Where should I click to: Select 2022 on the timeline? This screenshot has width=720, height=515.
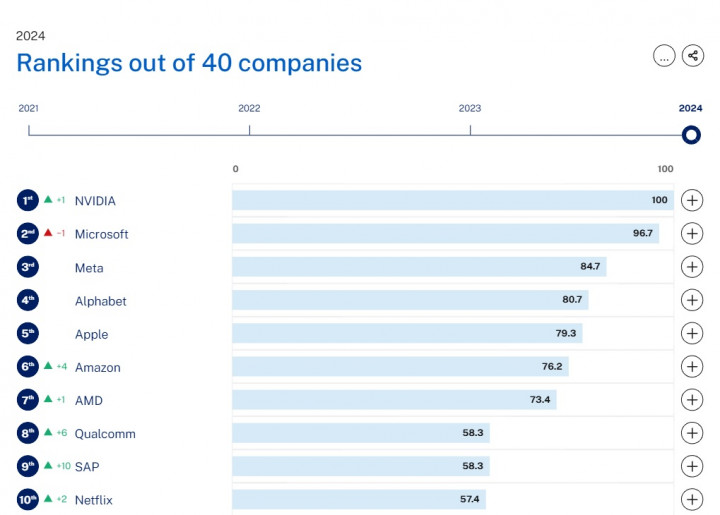(x=249, y=129)
